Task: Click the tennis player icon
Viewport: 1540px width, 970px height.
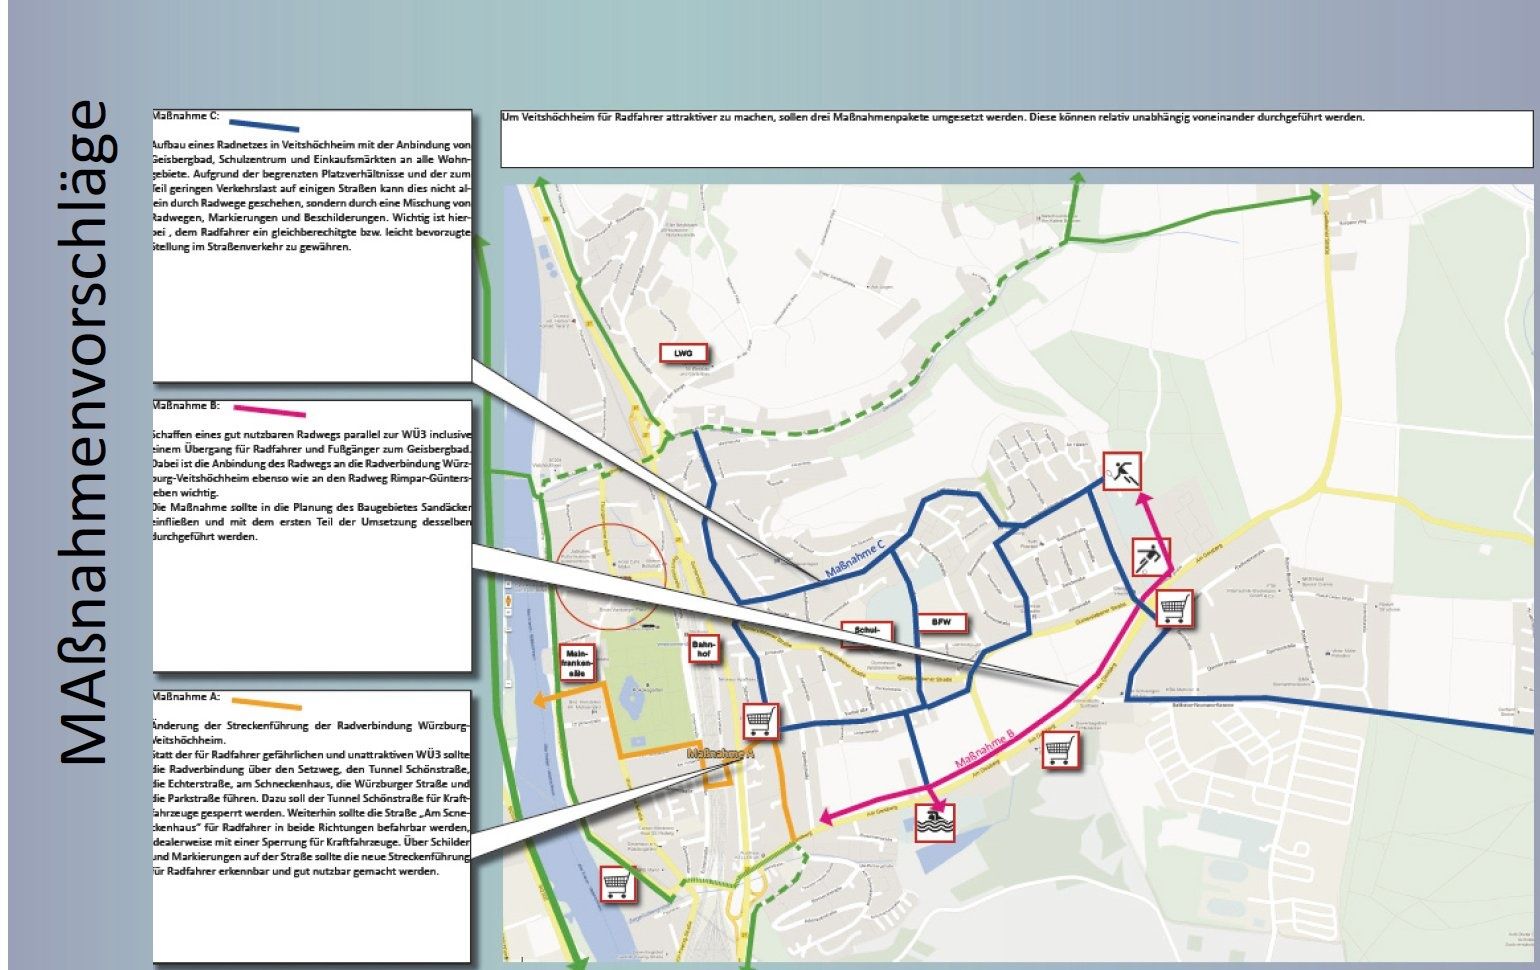Action: click(1122, 471)
